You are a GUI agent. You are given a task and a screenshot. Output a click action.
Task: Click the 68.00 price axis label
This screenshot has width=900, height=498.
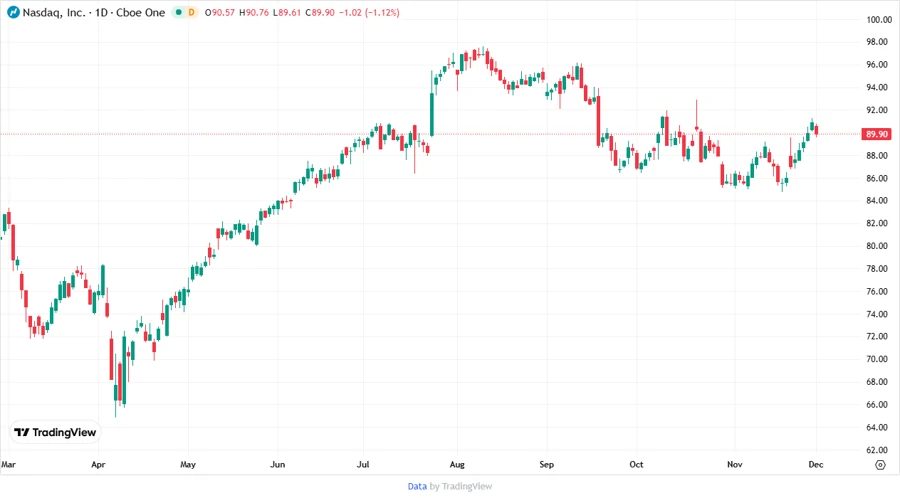[x=877, y=382]
